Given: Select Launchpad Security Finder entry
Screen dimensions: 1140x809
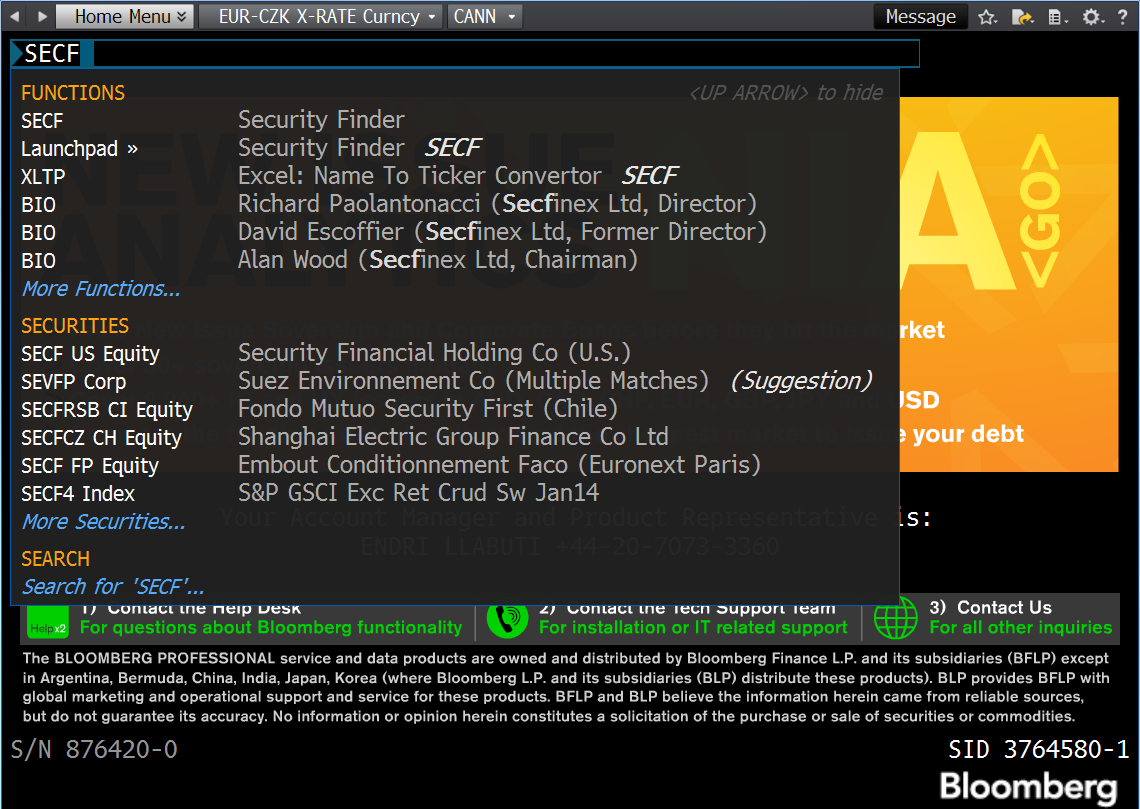Looking at the screenshot, I should click(x=455, y=148).
